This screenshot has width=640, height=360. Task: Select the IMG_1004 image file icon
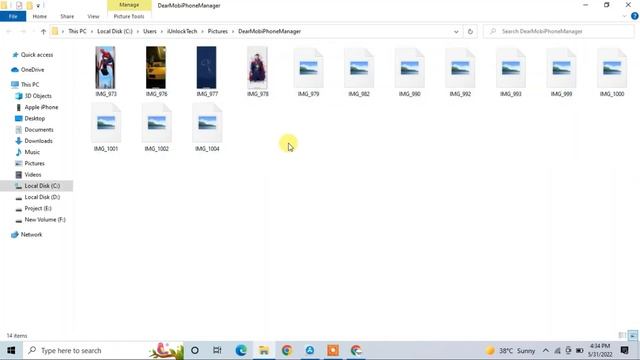pos(207,122)
